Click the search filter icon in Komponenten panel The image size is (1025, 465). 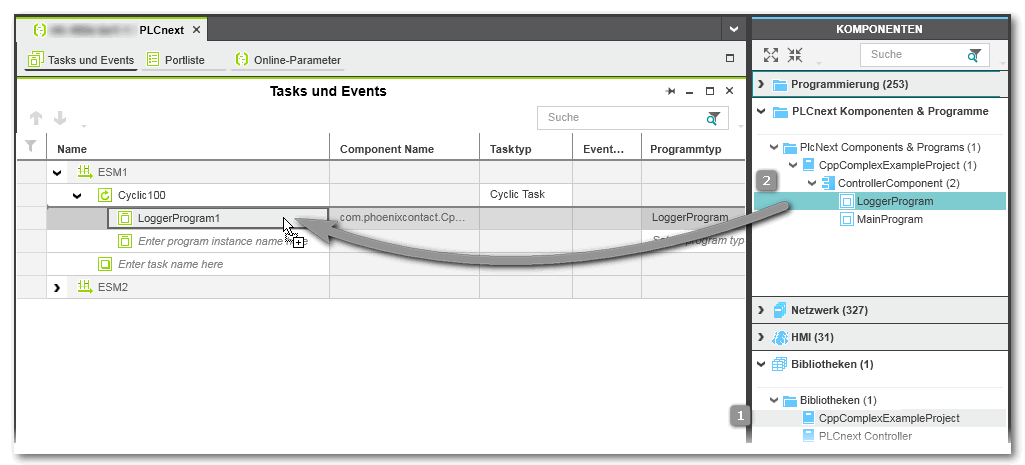click(974, 56)
